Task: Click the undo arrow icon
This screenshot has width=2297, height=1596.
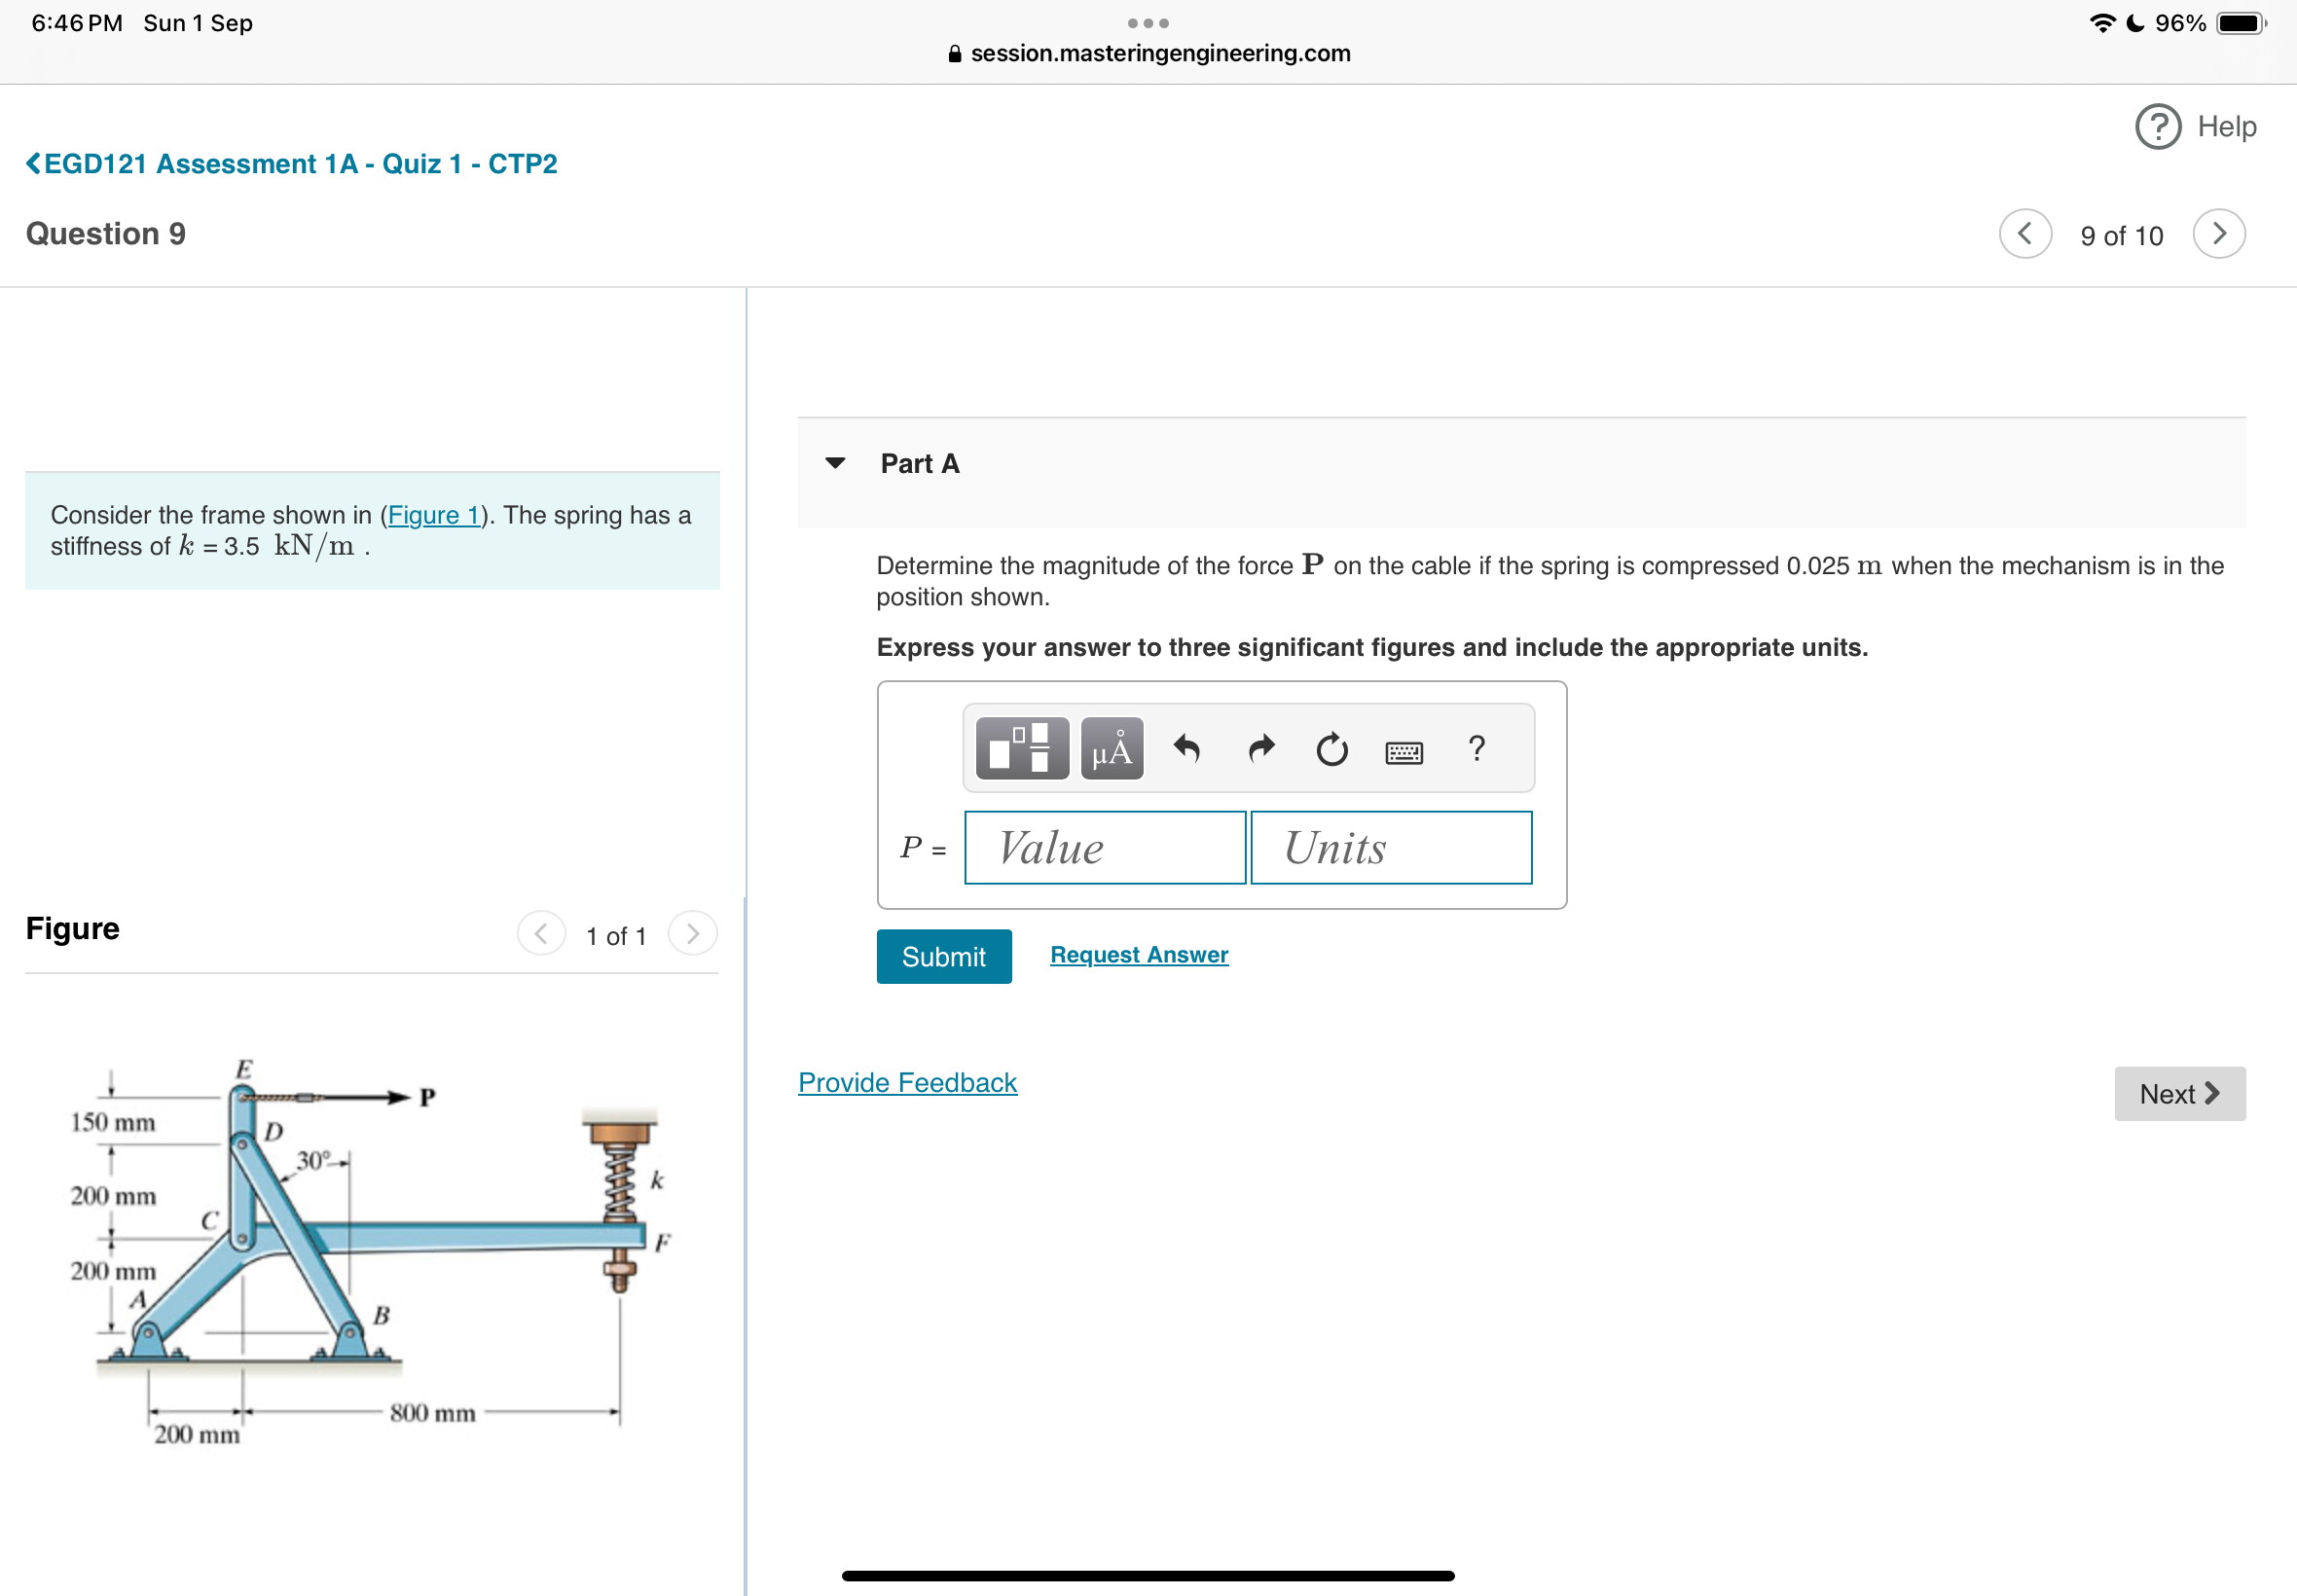Action: click(1186, 748)
